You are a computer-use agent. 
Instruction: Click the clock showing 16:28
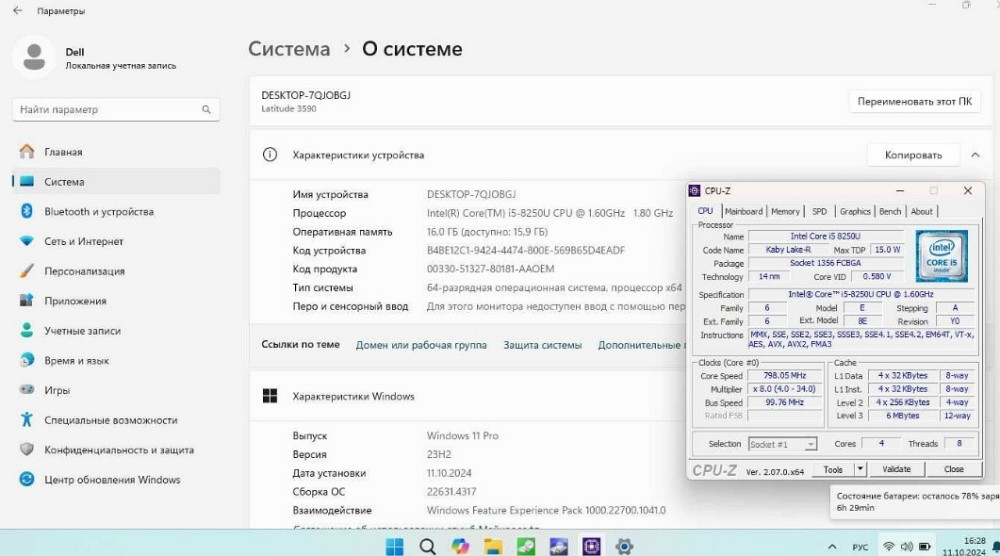pyautogui.click(x=974, y=541)
